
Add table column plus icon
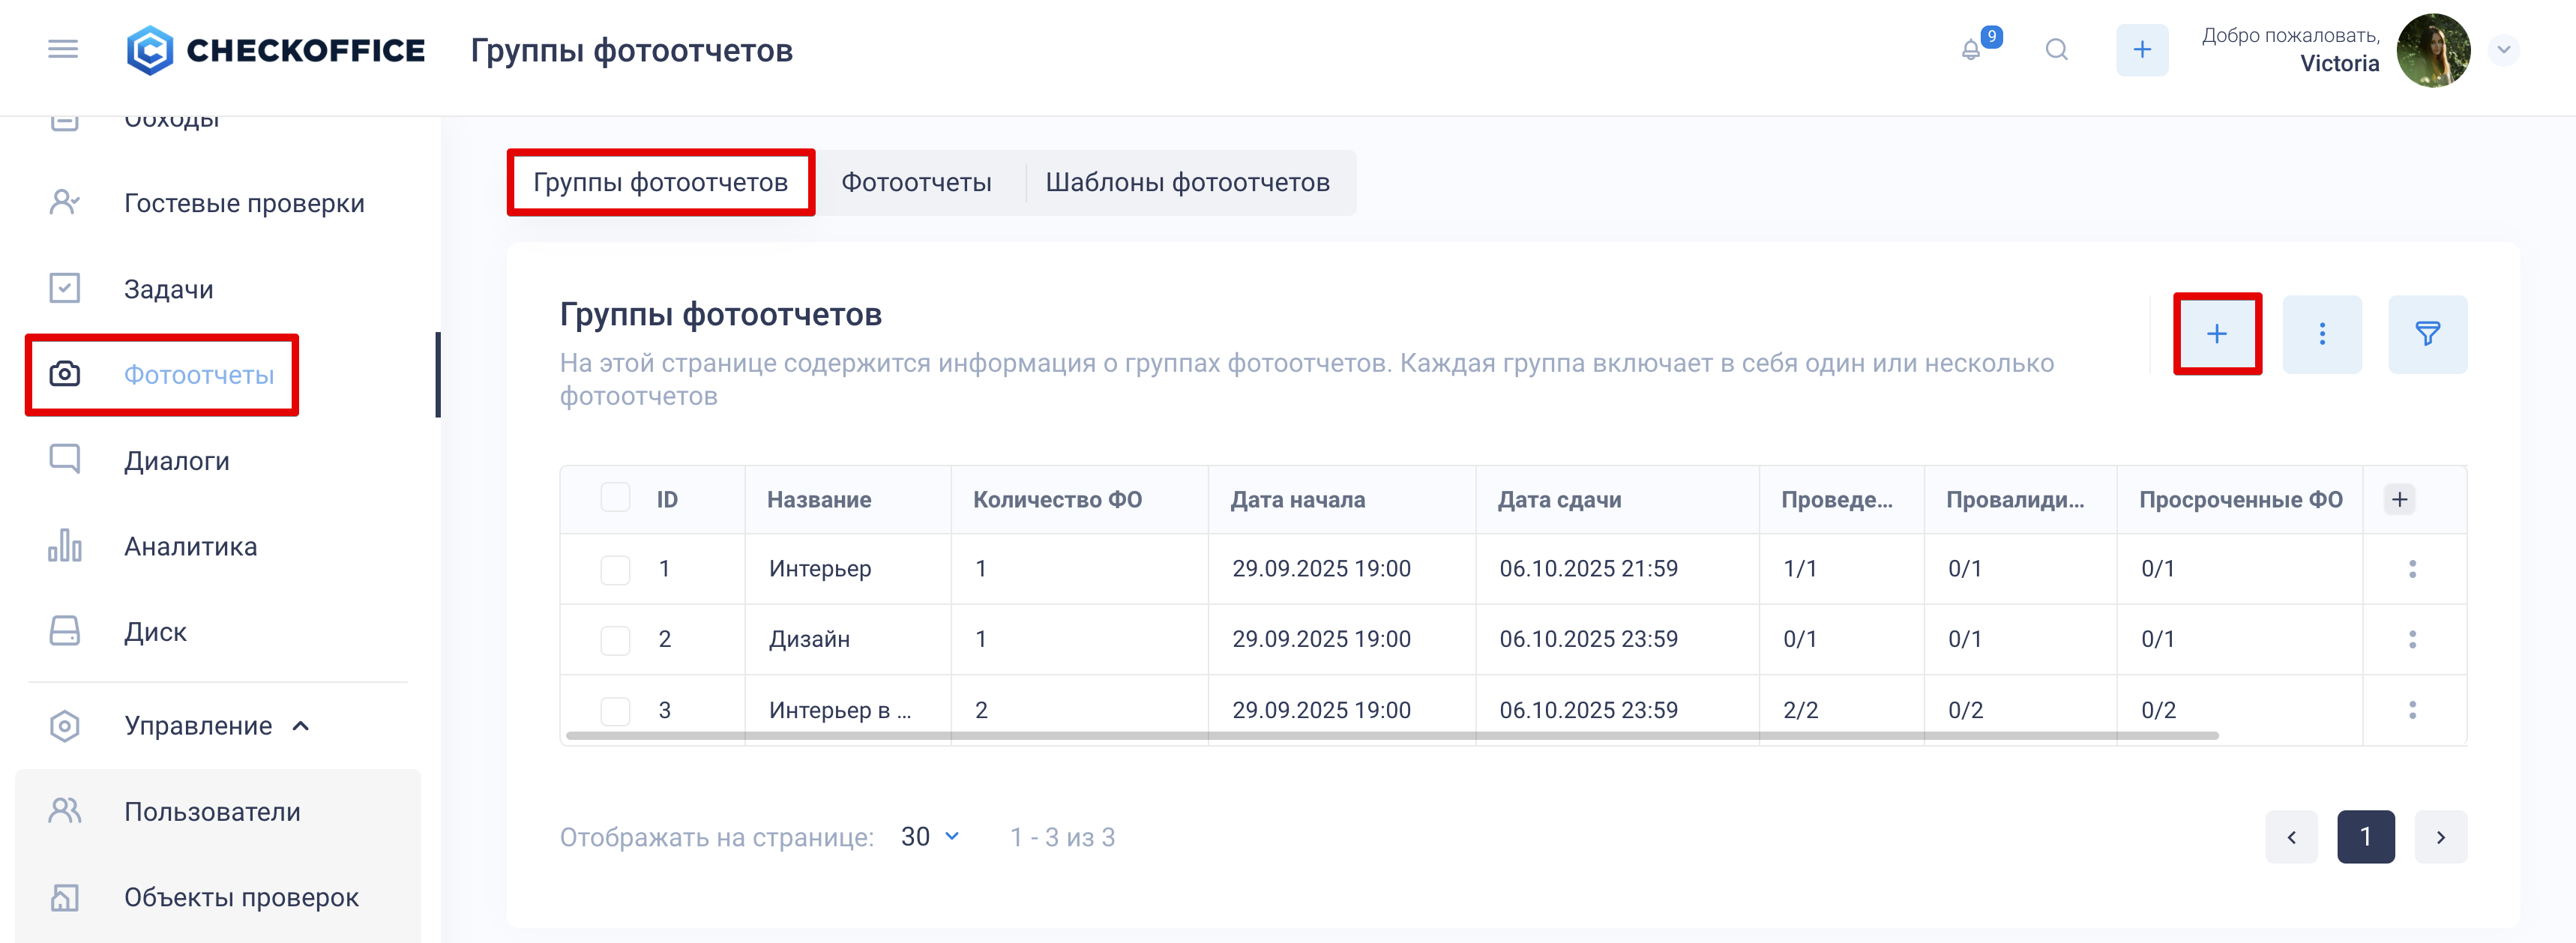(x=2399, y=499)
